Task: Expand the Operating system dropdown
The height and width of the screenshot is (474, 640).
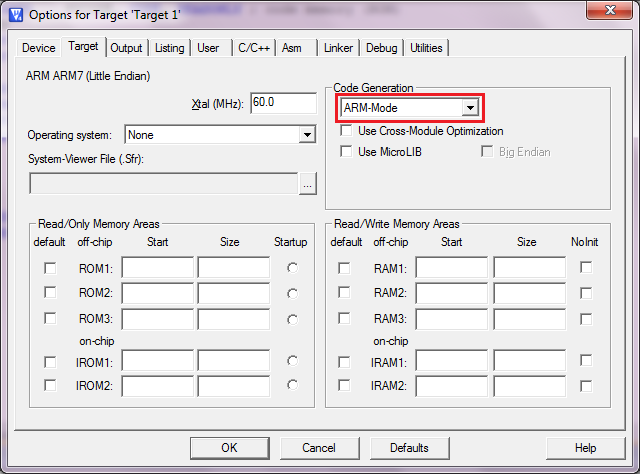Action: pos(307,135)
